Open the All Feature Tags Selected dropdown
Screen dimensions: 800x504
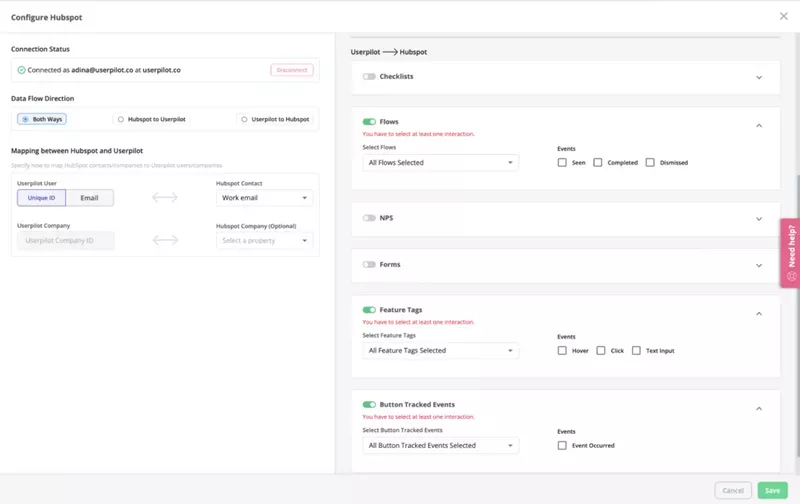coord(440,350)
